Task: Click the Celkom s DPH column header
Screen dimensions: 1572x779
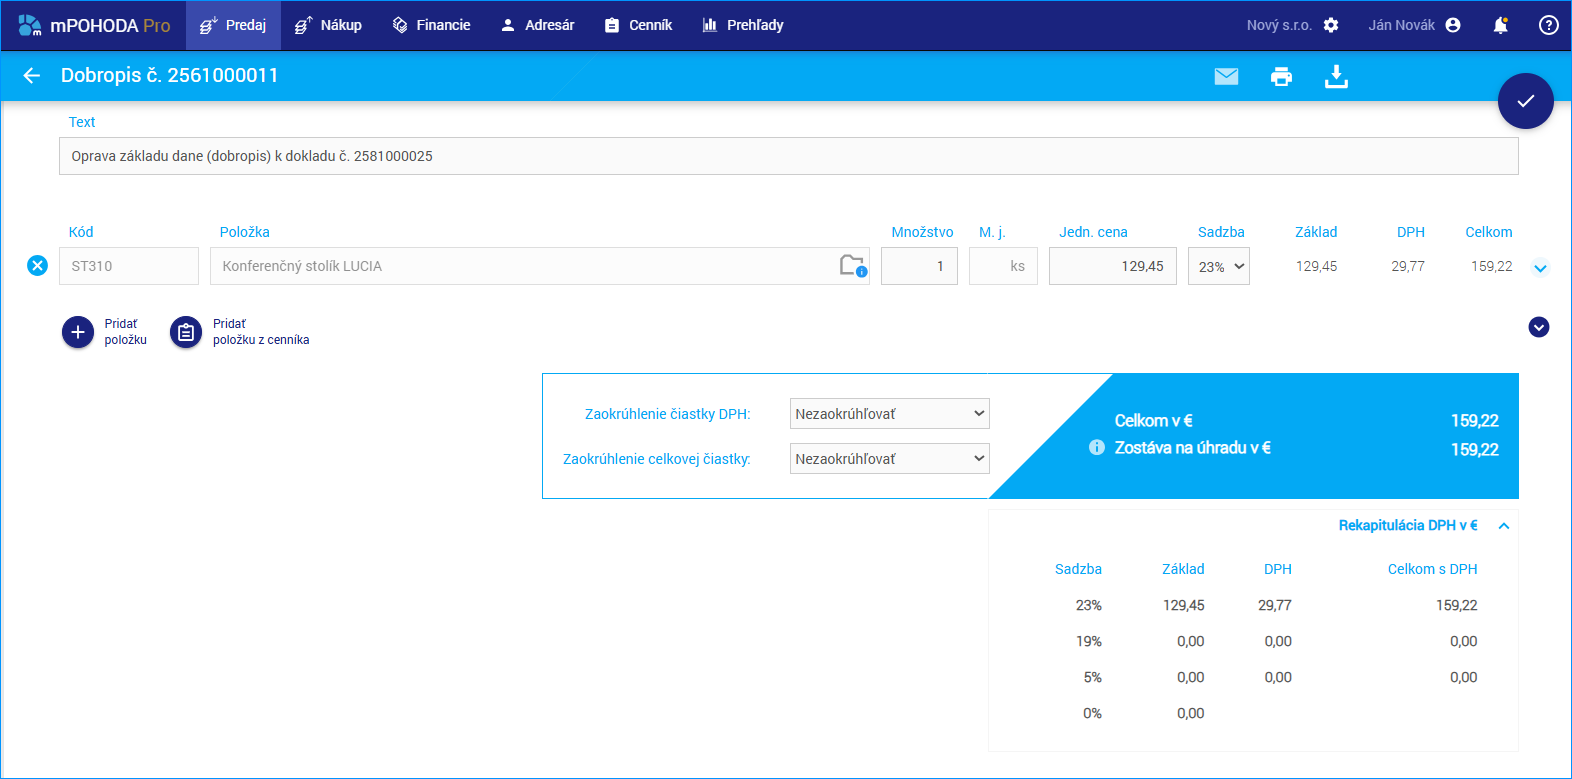Action: [1432, 569]
